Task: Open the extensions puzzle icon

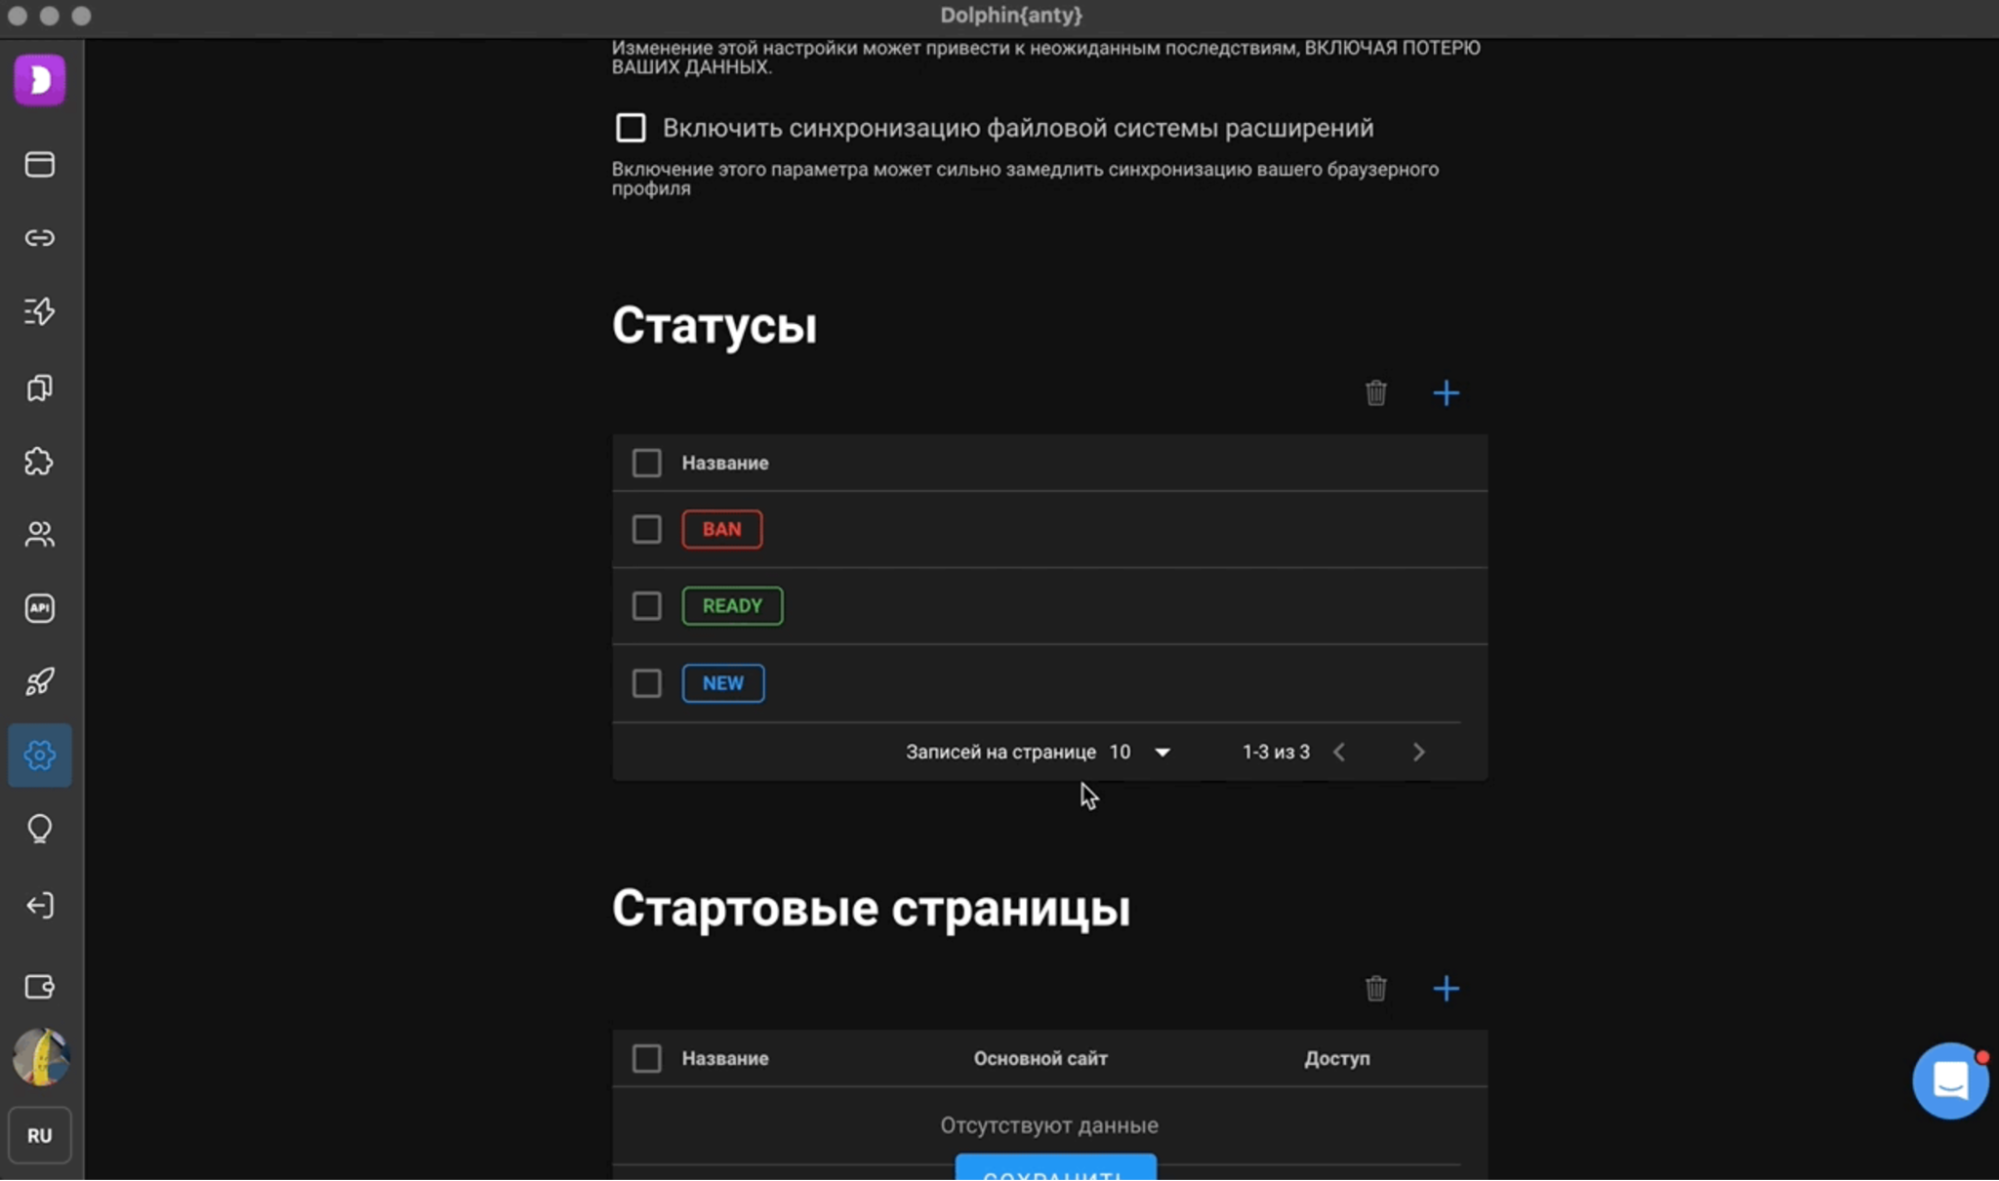Action: click(x=40, y=461)
